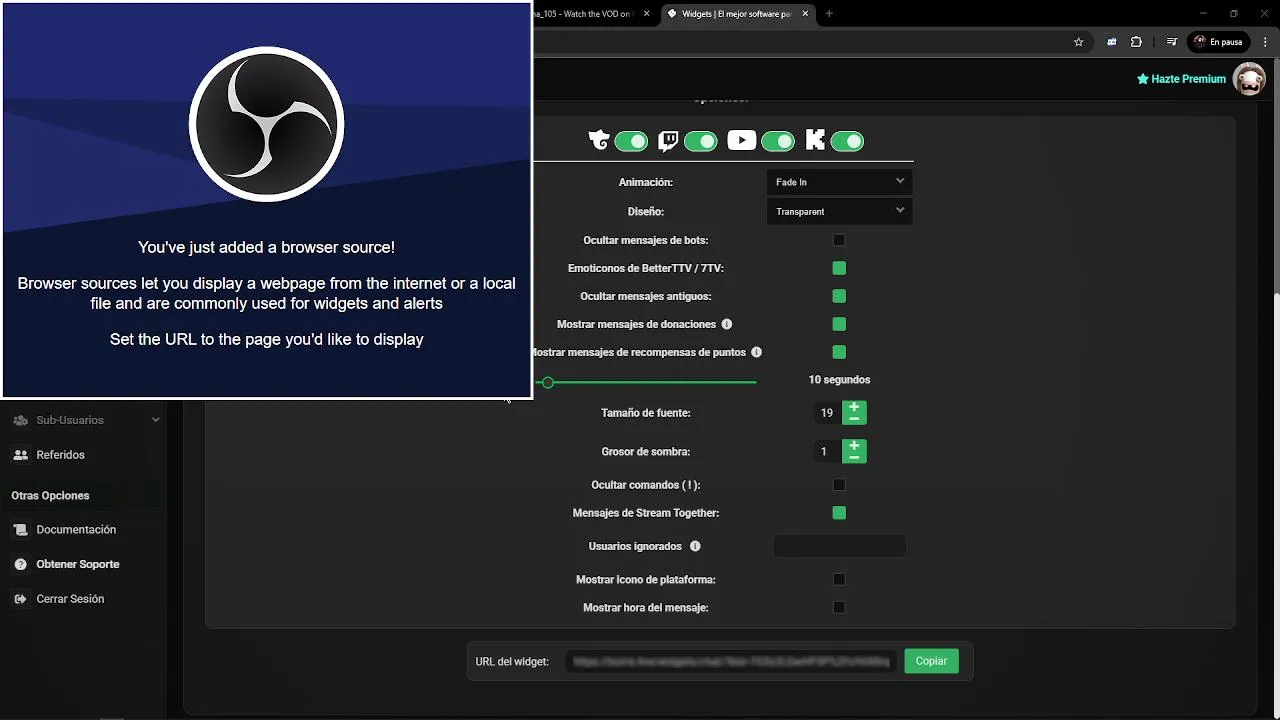Click the Otras Opciones sidebar heading

50,496
